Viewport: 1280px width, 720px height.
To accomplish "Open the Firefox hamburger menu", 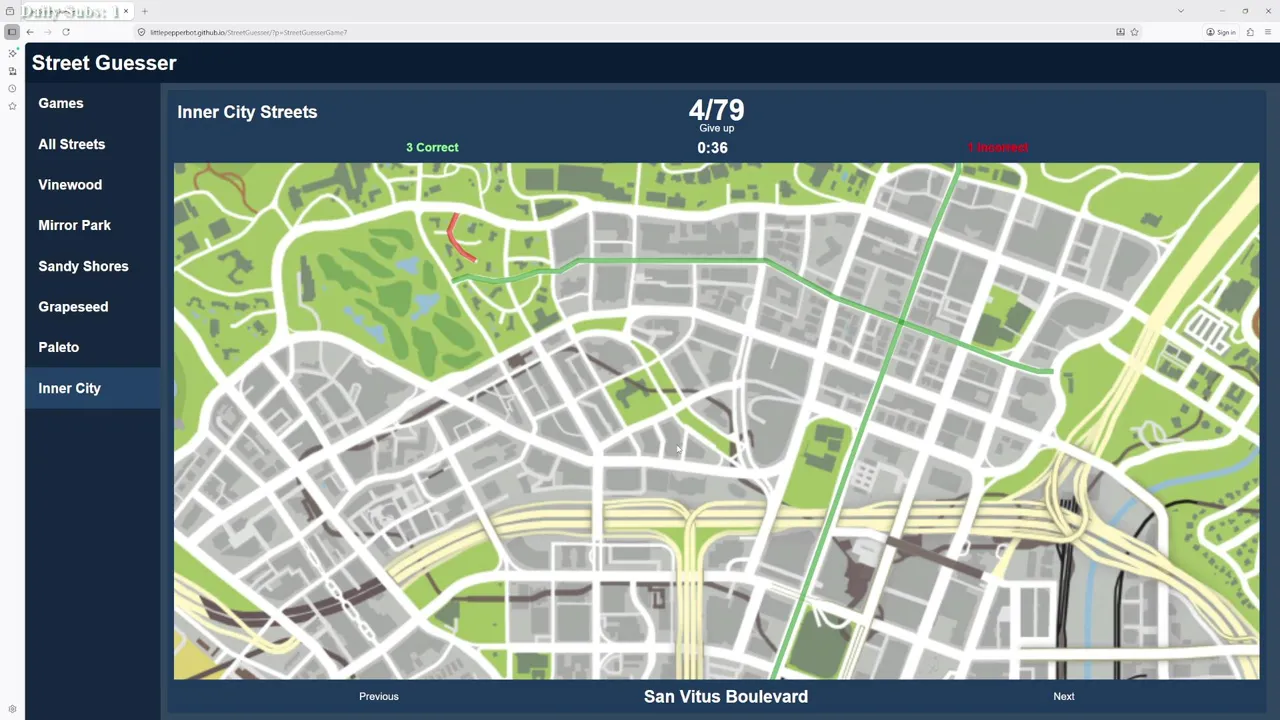I will coord(1267,32).
